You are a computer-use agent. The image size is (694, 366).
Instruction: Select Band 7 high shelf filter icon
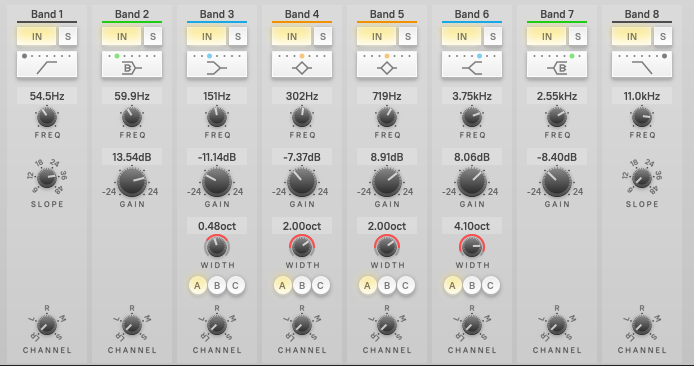[x=557, y=65]
